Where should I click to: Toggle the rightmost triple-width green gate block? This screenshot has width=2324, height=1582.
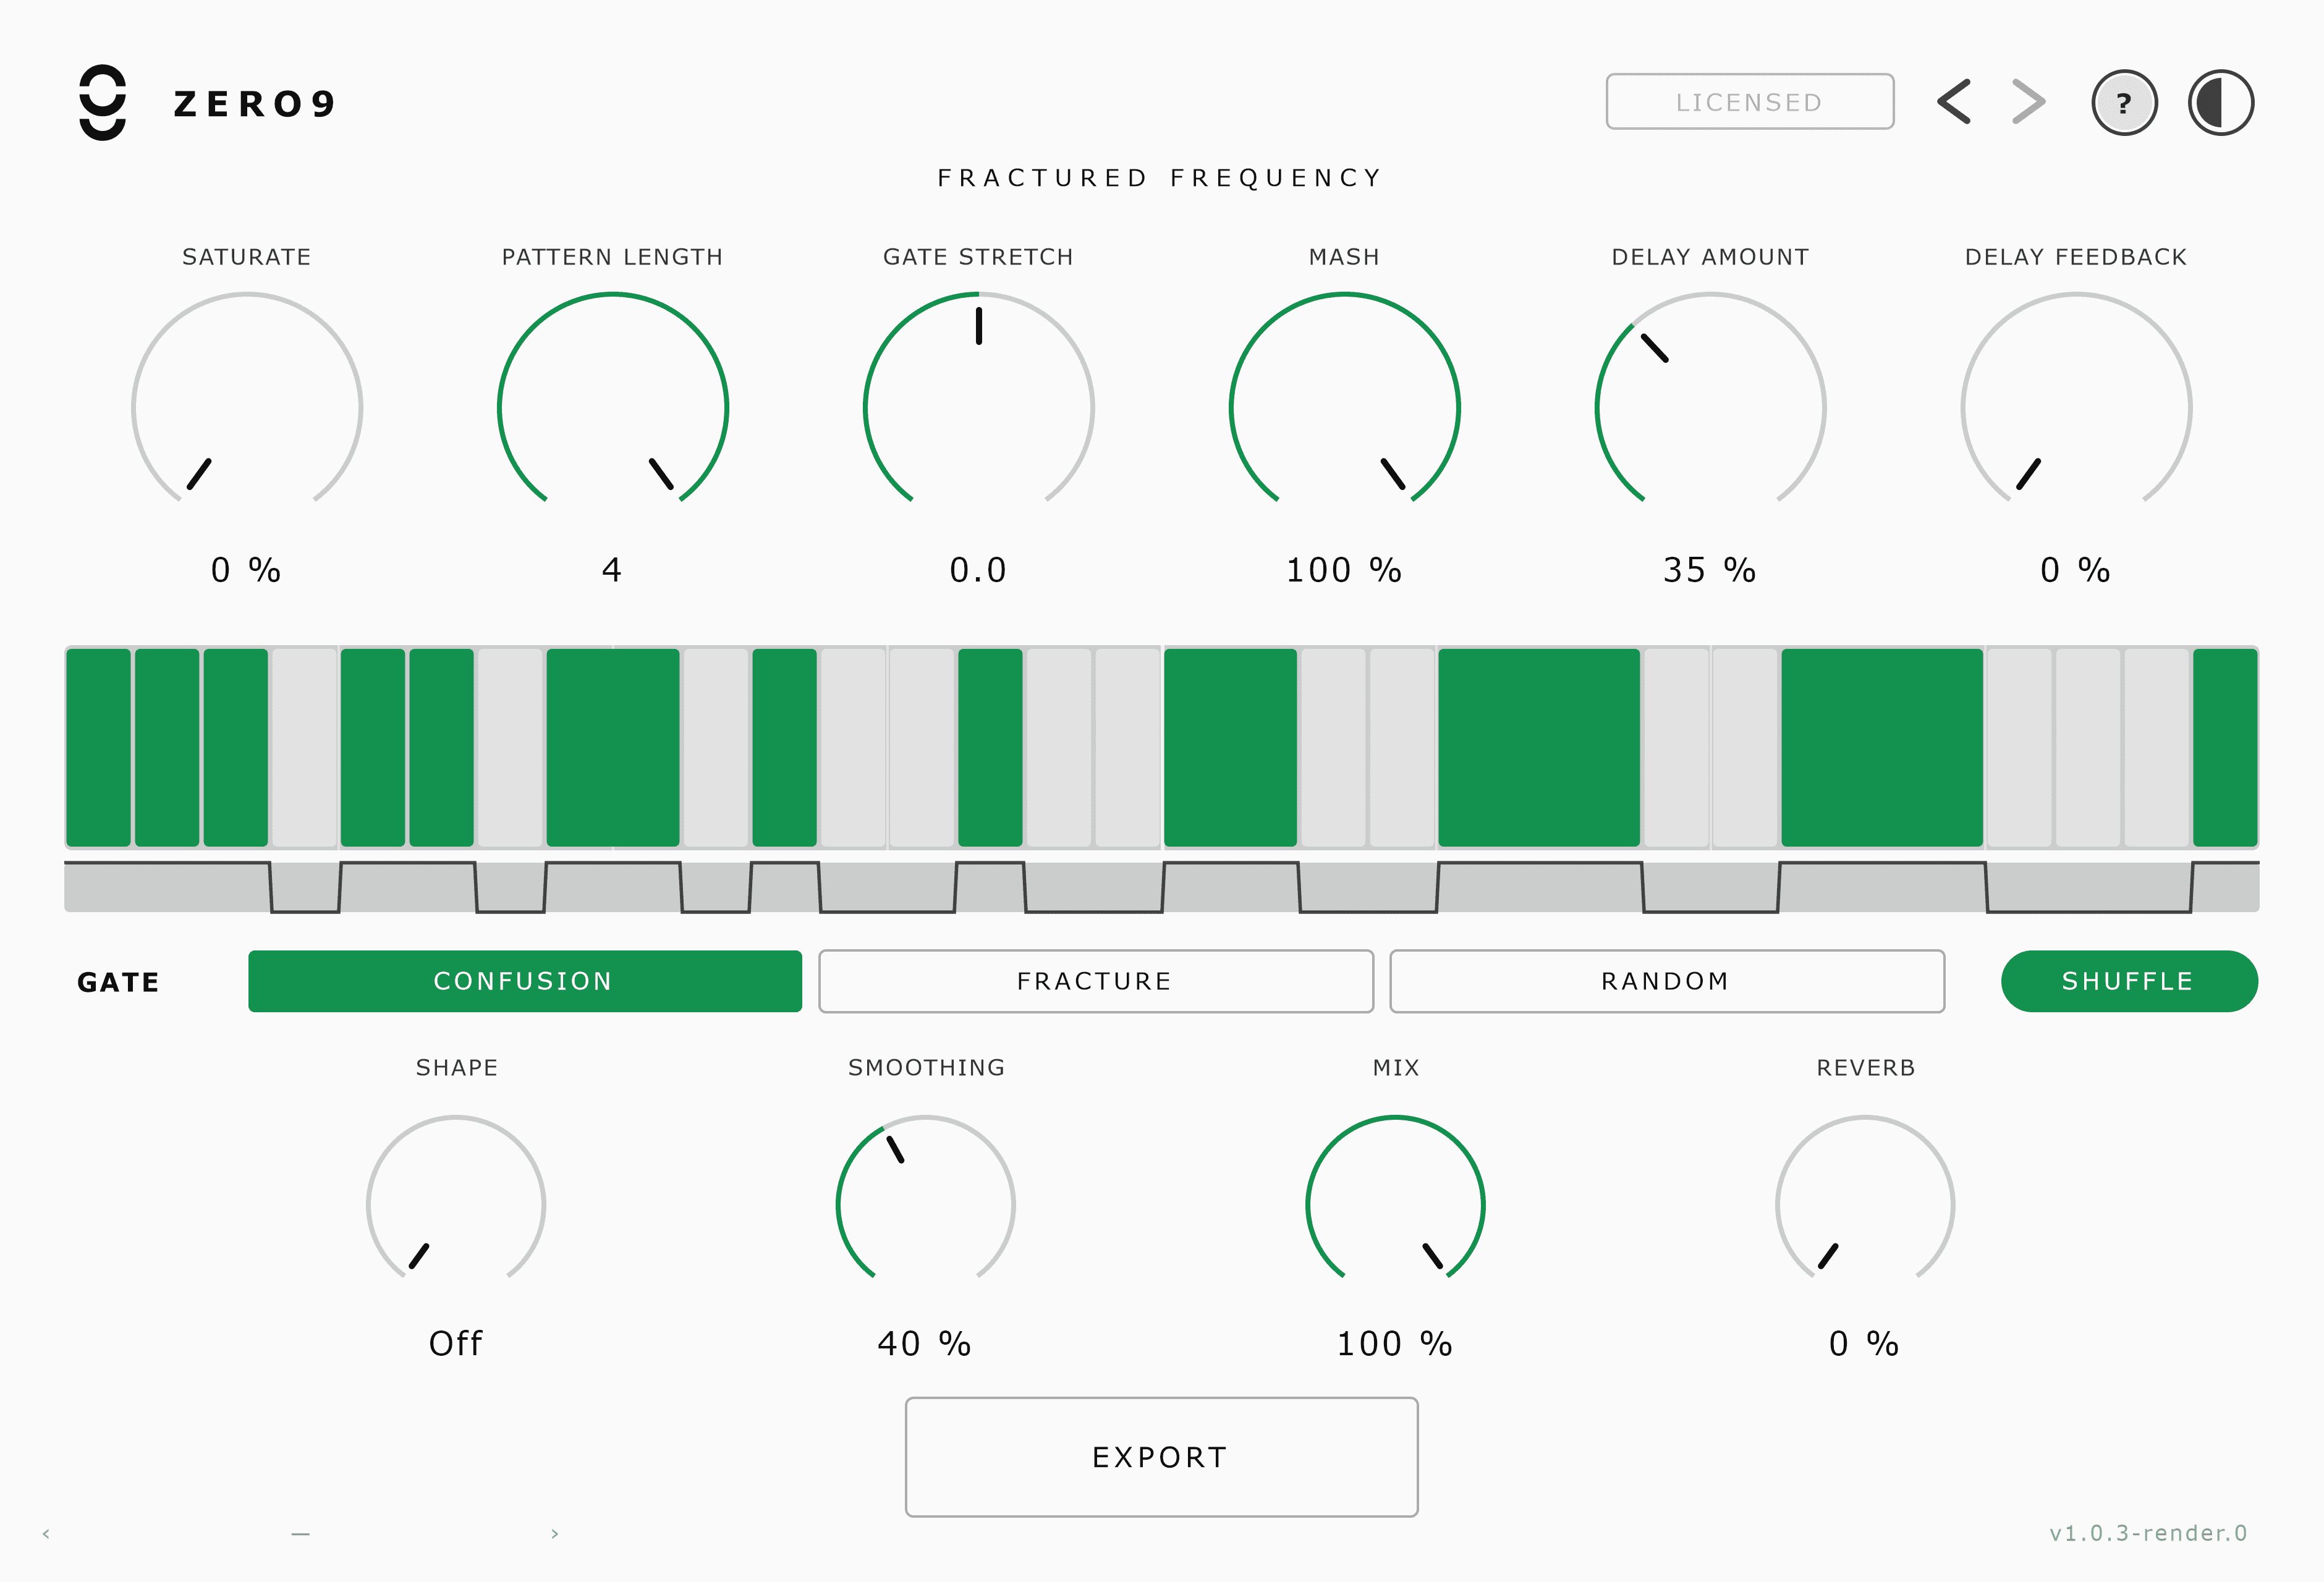tap(1882, 747)
